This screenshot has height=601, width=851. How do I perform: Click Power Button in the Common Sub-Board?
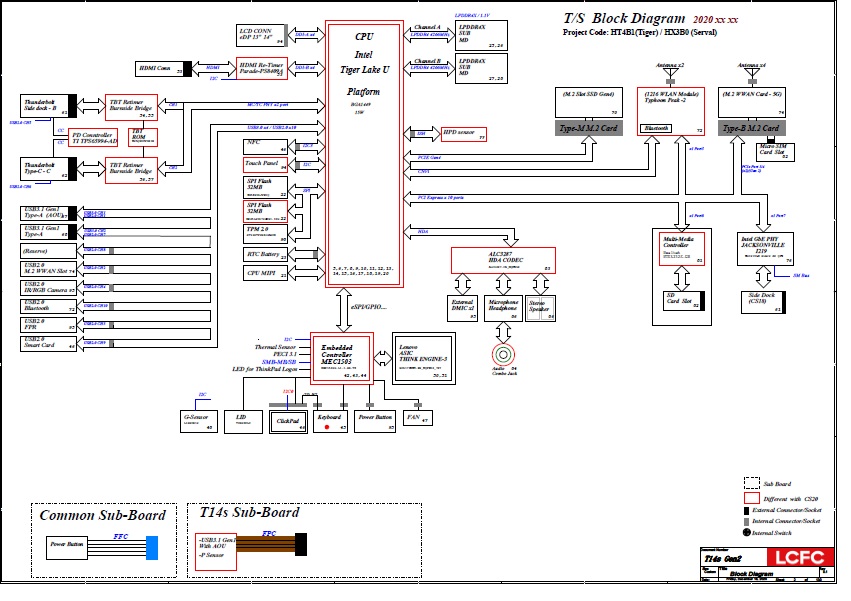coord(67,548)
